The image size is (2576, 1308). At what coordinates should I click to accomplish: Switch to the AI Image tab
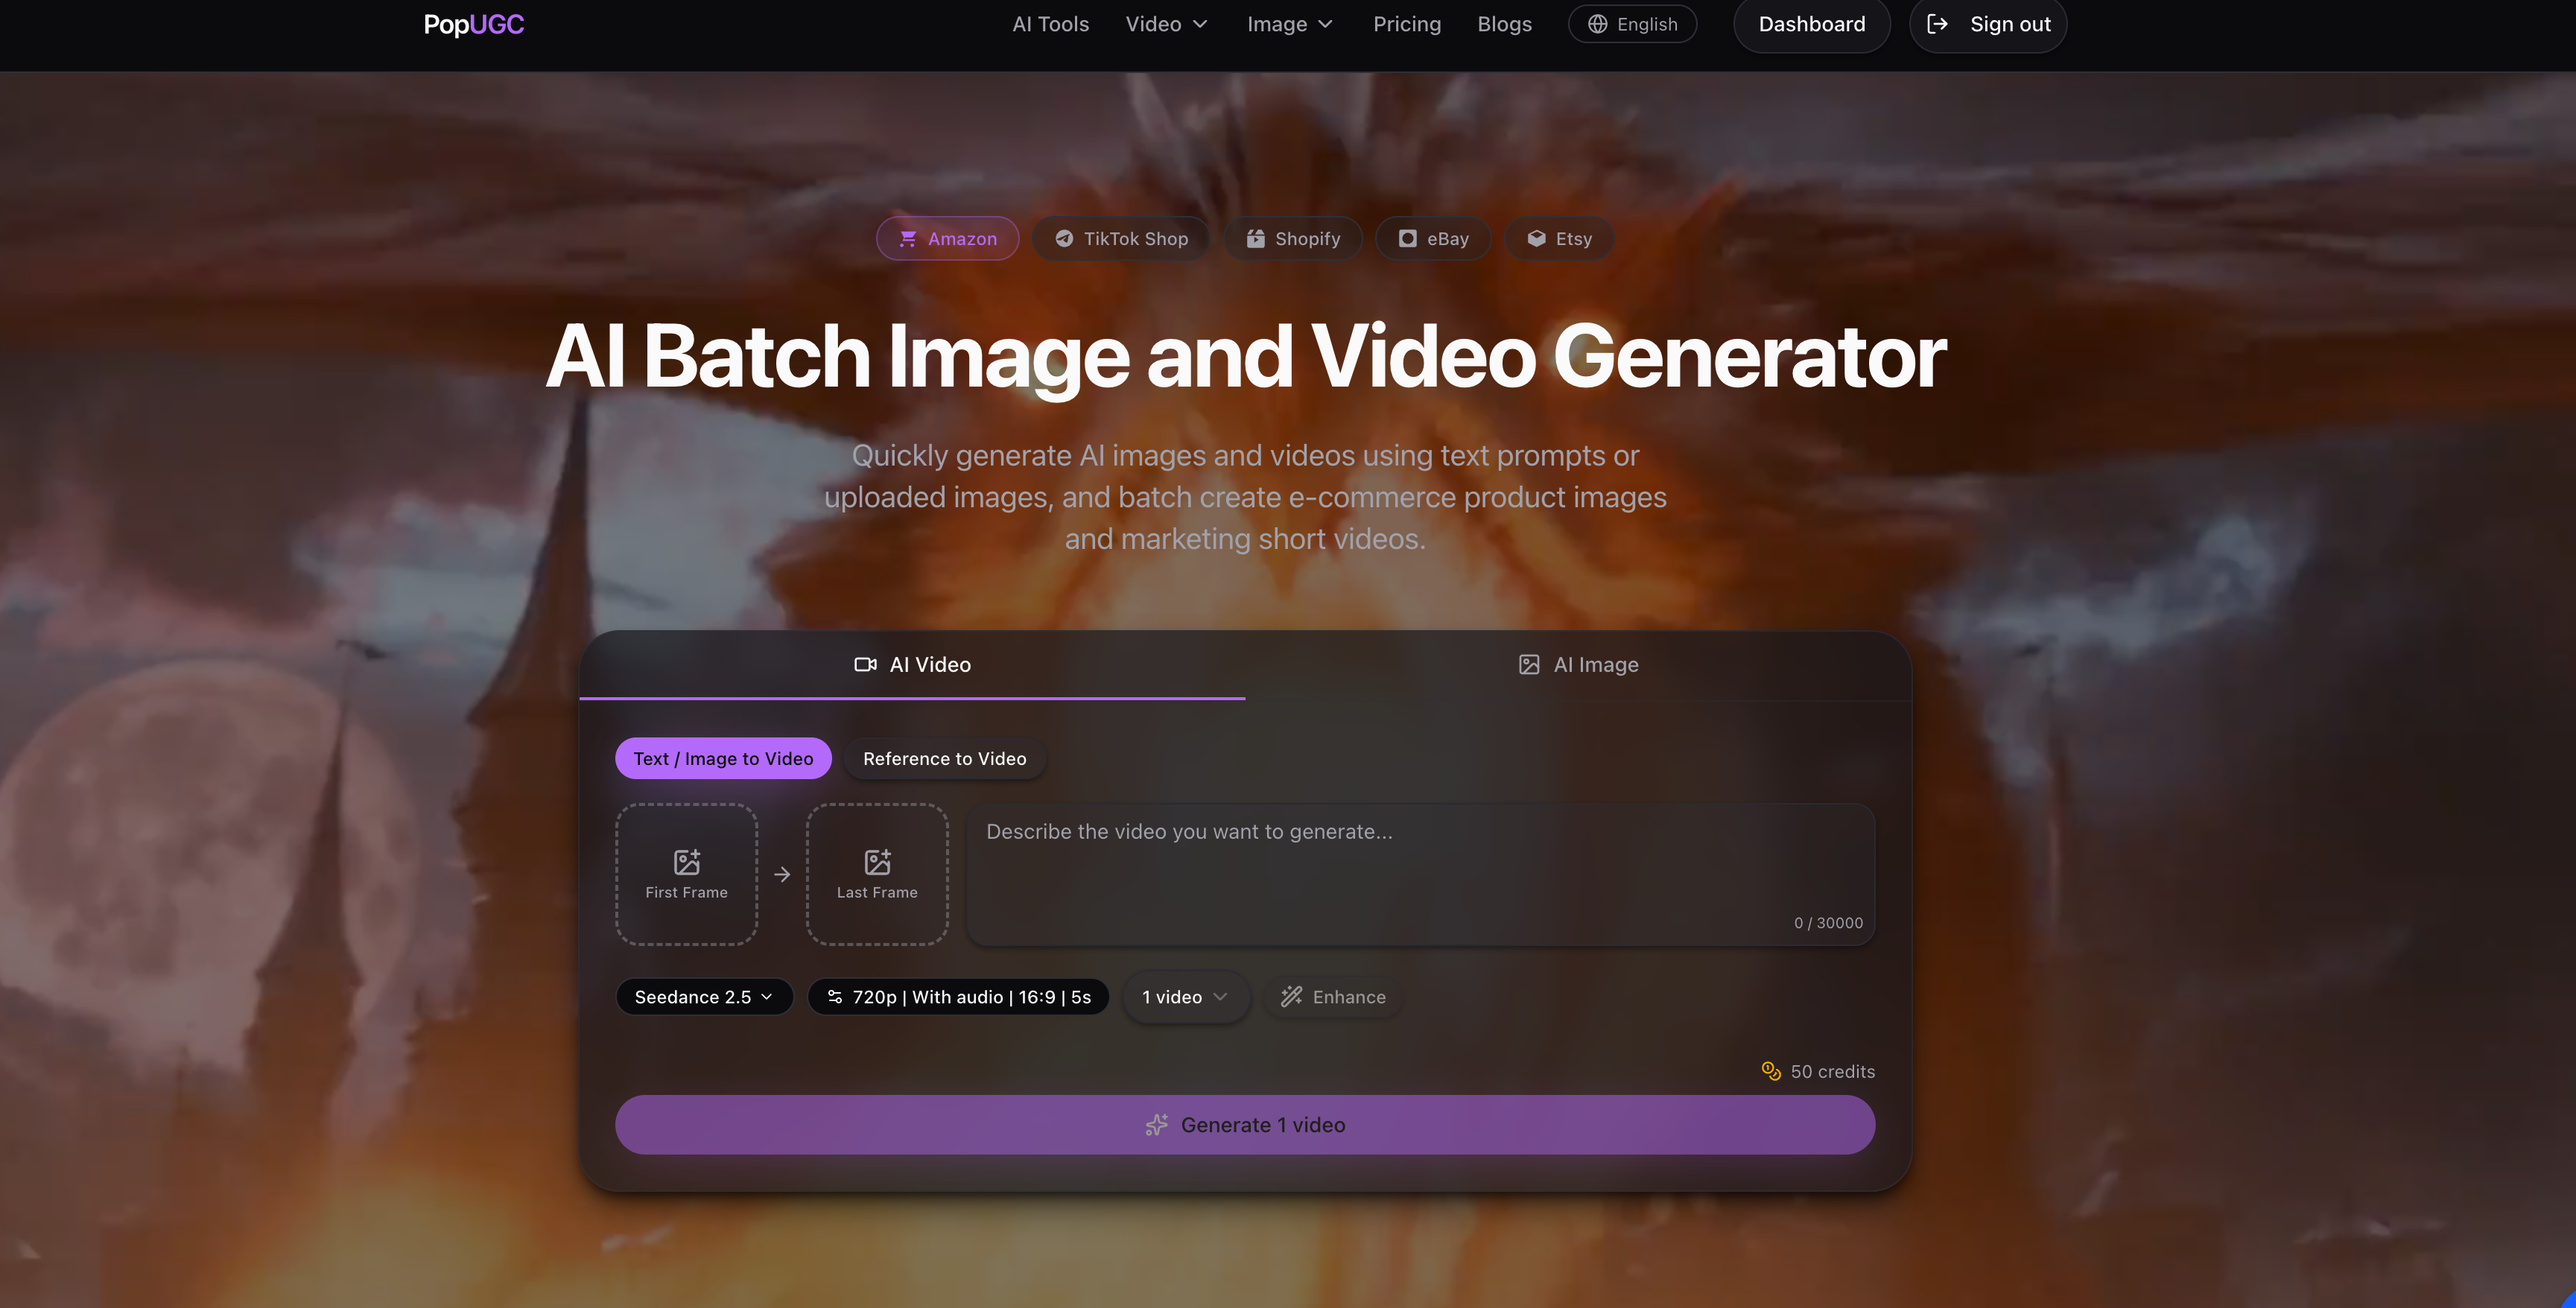click(1578, 665)
